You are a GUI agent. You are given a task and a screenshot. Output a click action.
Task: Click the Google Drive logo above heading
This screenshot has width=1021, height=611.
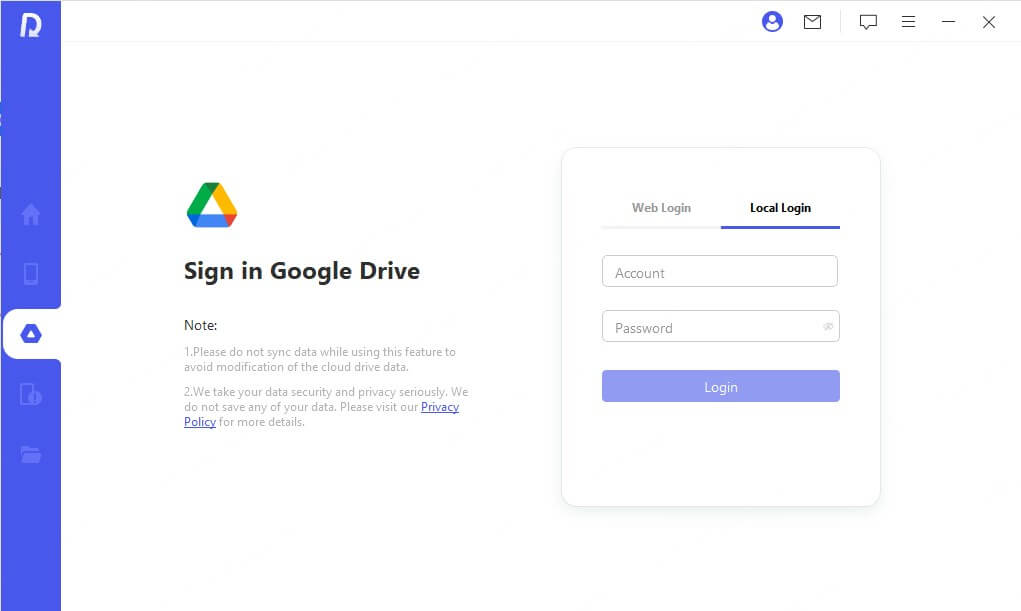pyautogui.click(x=212, y=205)
